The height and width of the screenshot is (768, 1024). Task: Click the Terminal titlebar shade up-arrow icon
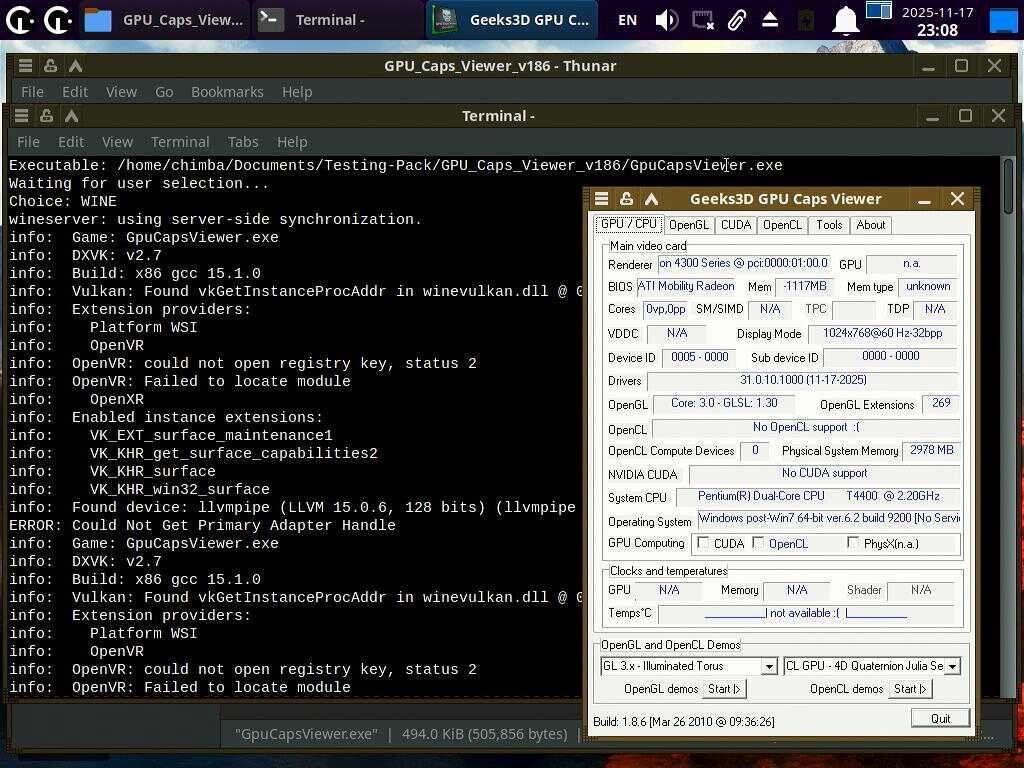(71, 116)
